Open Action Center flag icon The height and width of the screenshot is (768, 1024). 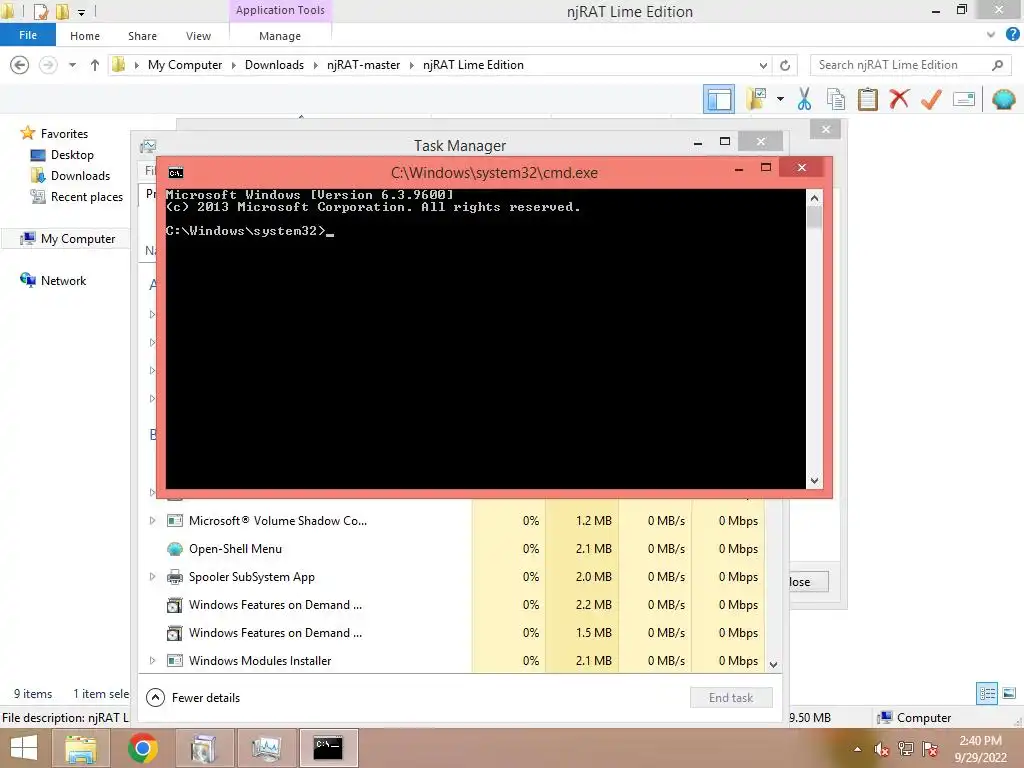tap(930, 749)
